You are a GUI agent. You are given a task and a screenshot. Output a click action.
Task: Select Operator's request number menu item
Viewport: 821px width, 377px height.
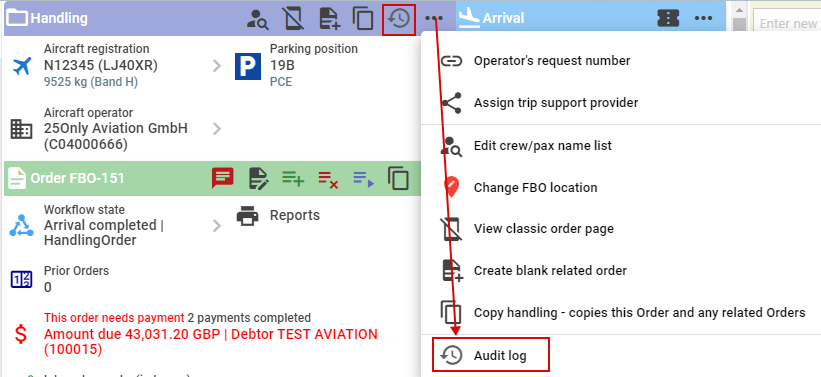tap(621, 61)
